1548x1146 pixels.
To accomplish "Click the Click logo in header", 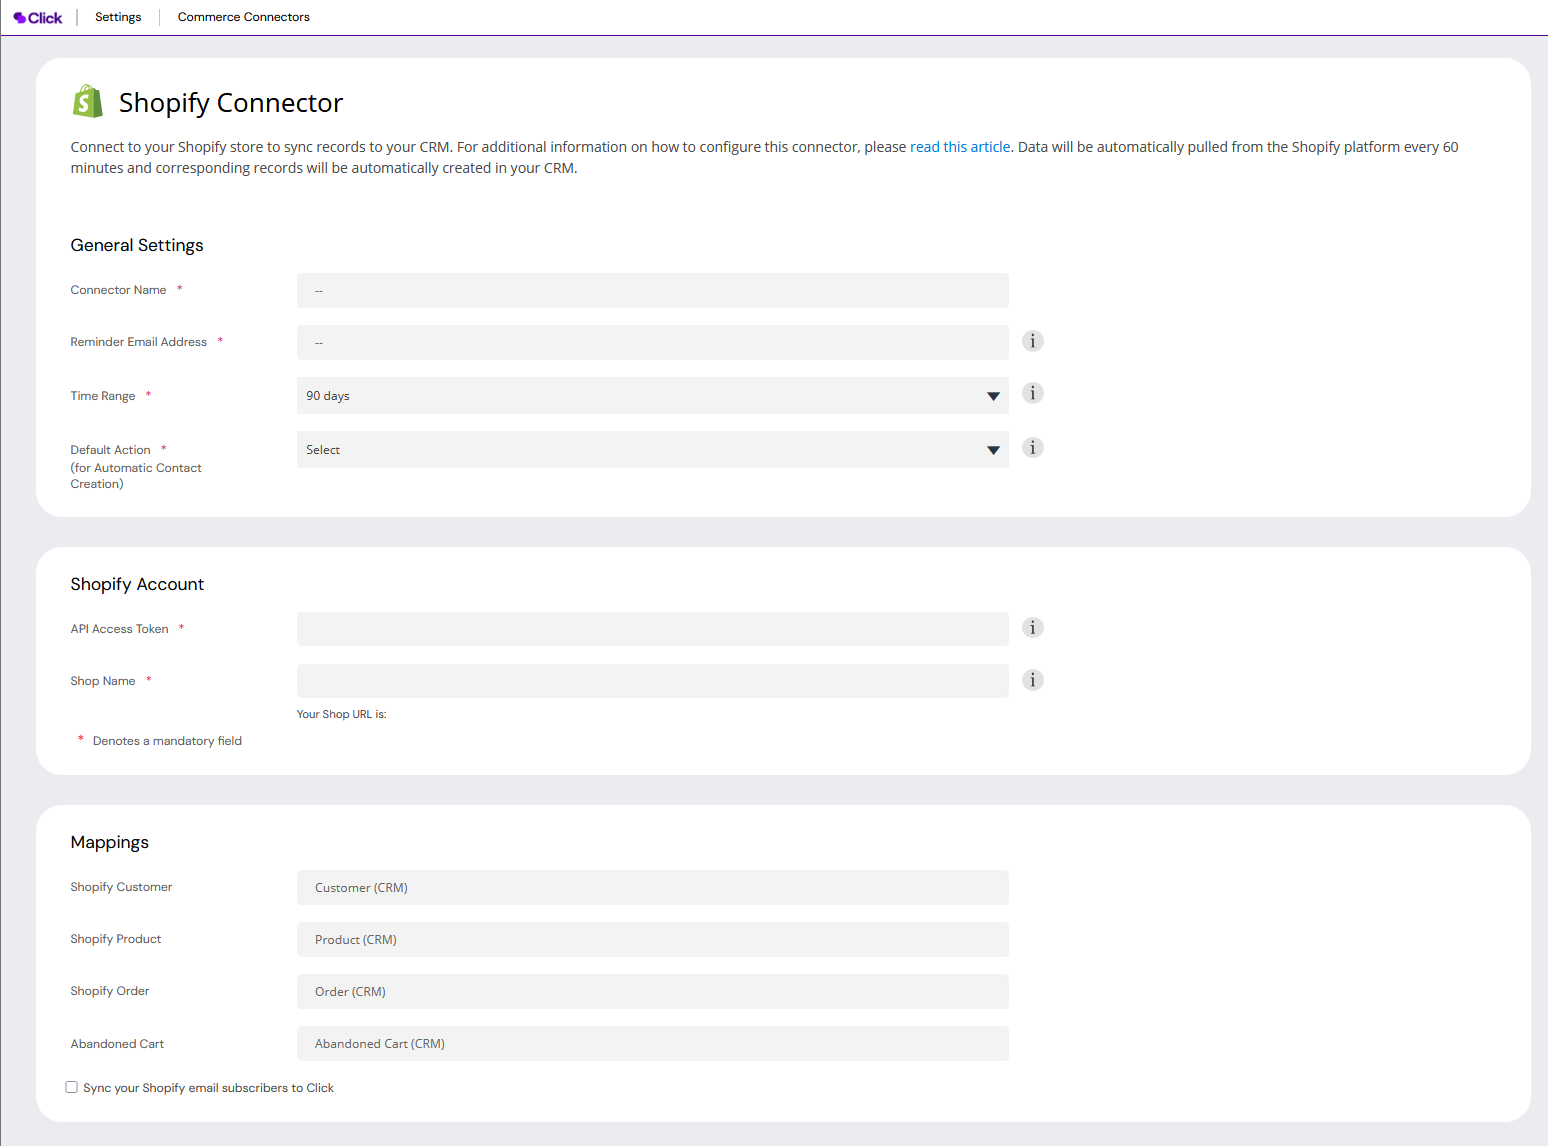I will click(x=38, y=17).
